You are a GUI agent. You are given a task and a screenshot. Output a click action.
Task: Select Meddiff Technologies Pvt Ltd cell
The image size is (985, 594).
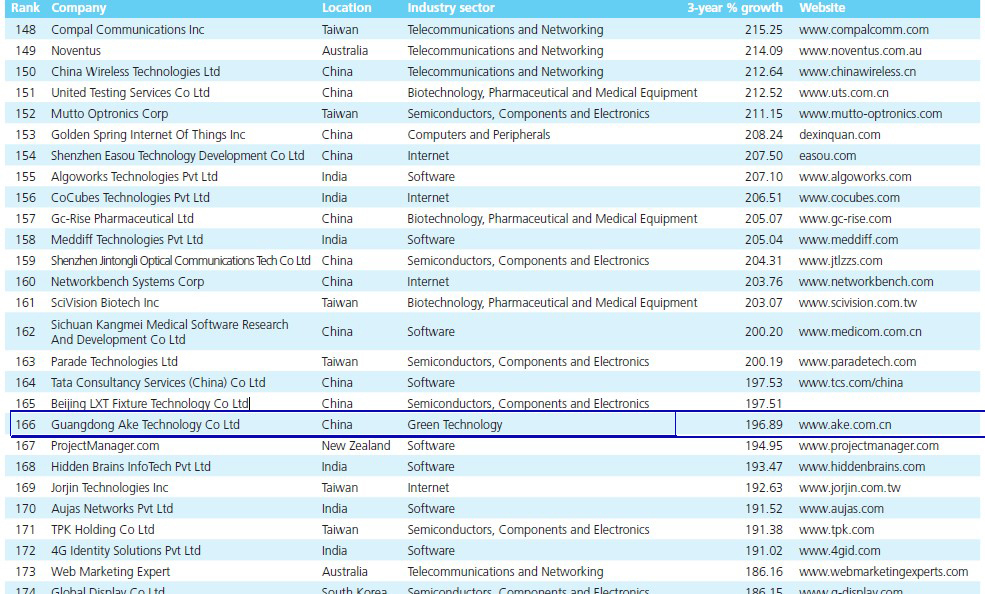pyautogui.click(x=127, y=240)
